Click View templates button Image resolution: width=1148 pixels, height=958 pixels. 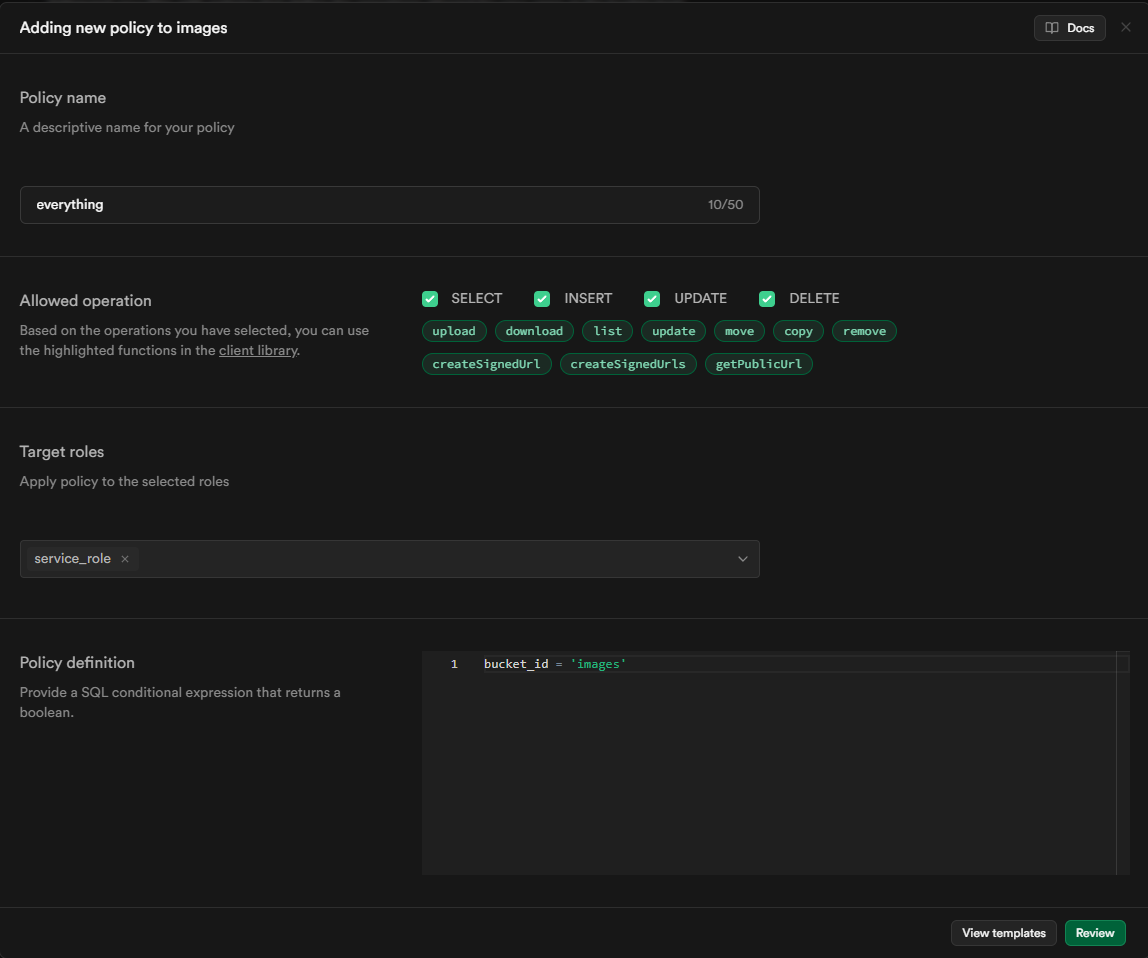pos(1003,933)
